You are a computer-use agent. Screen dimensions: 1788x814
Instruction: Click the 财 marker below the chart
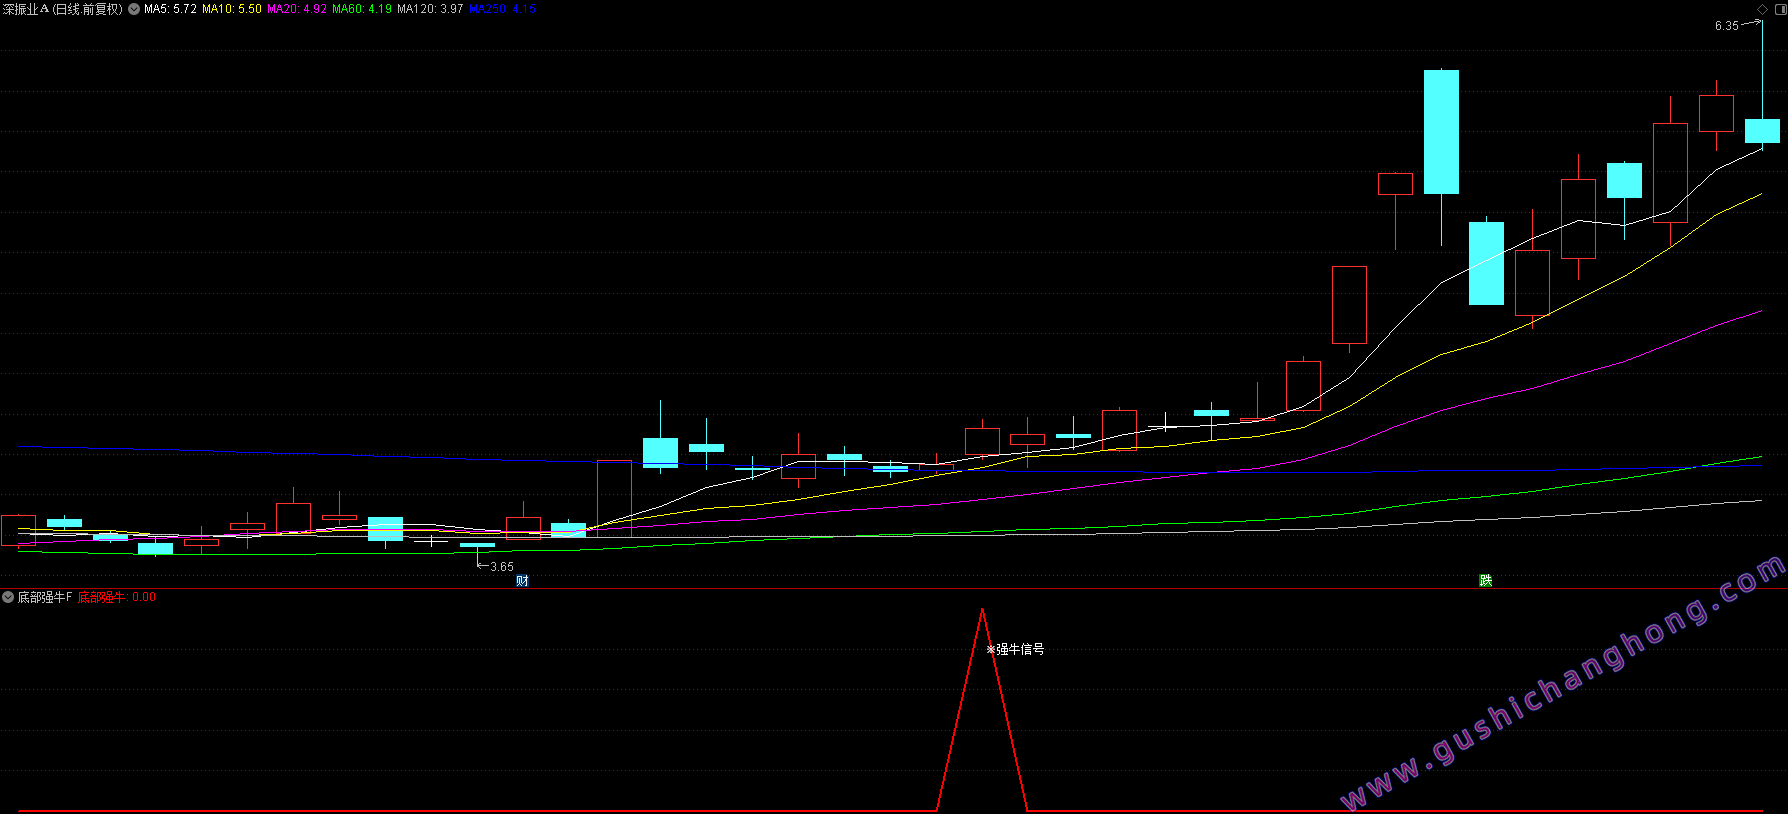pos(522,581)
